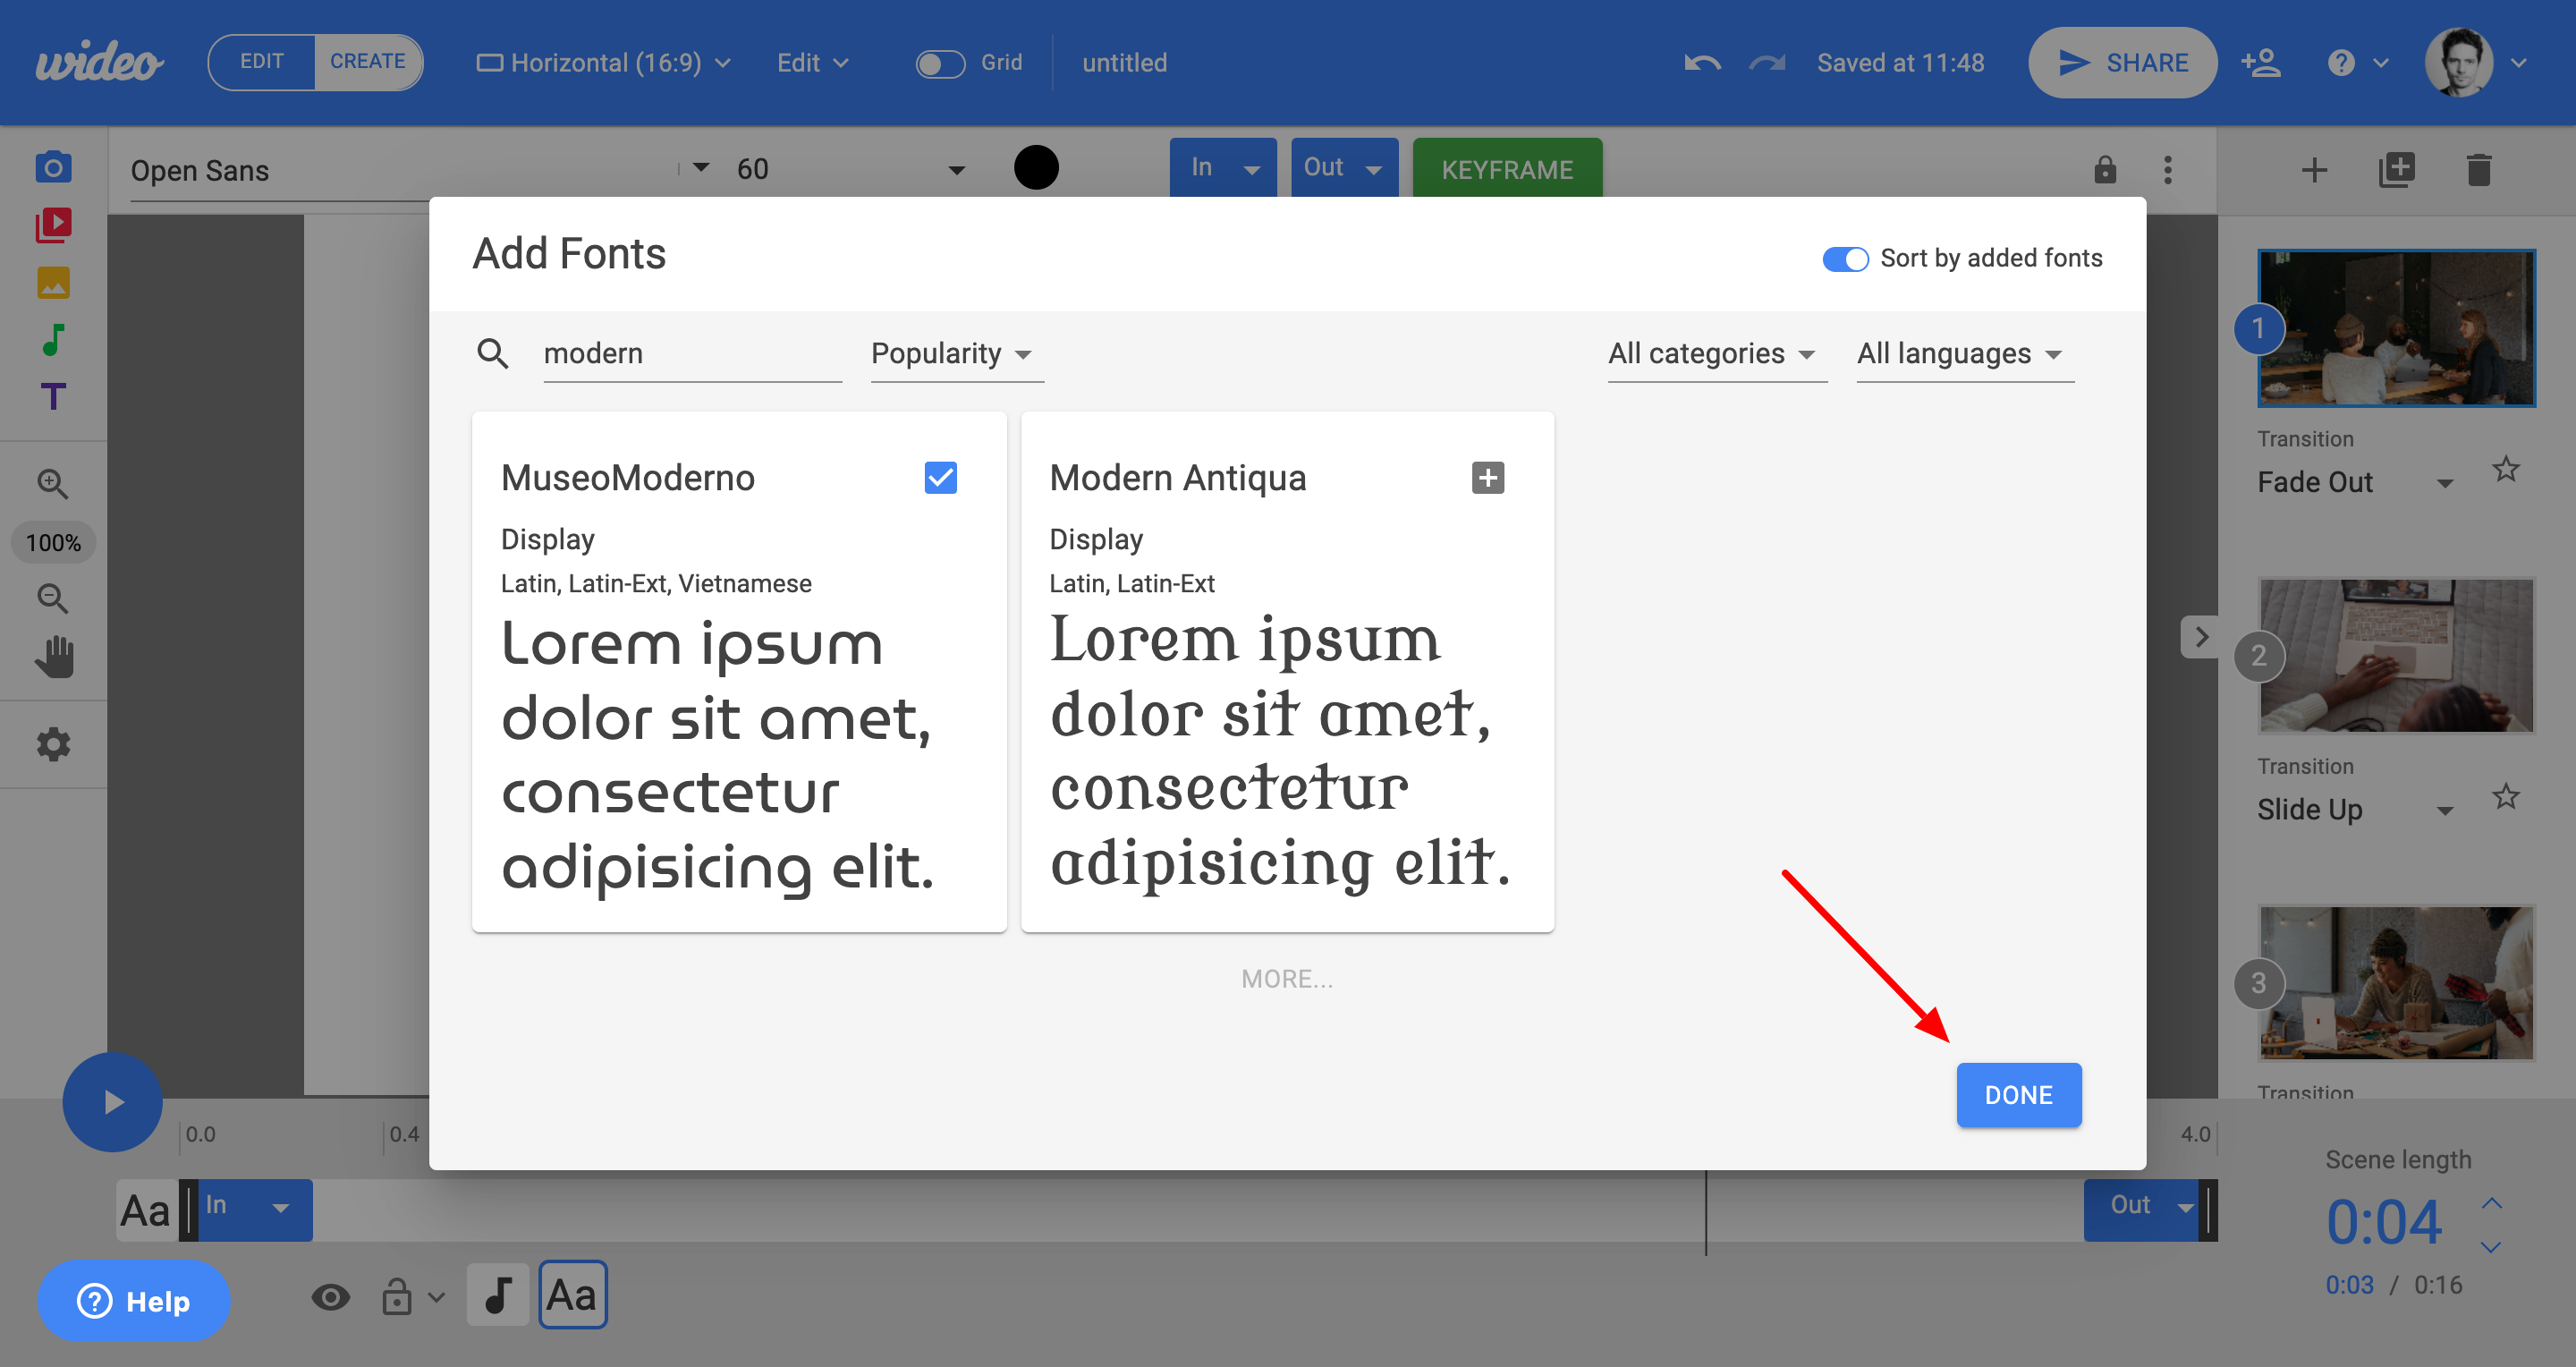
Task: Switch to CREATE mode
Action: 368,62
